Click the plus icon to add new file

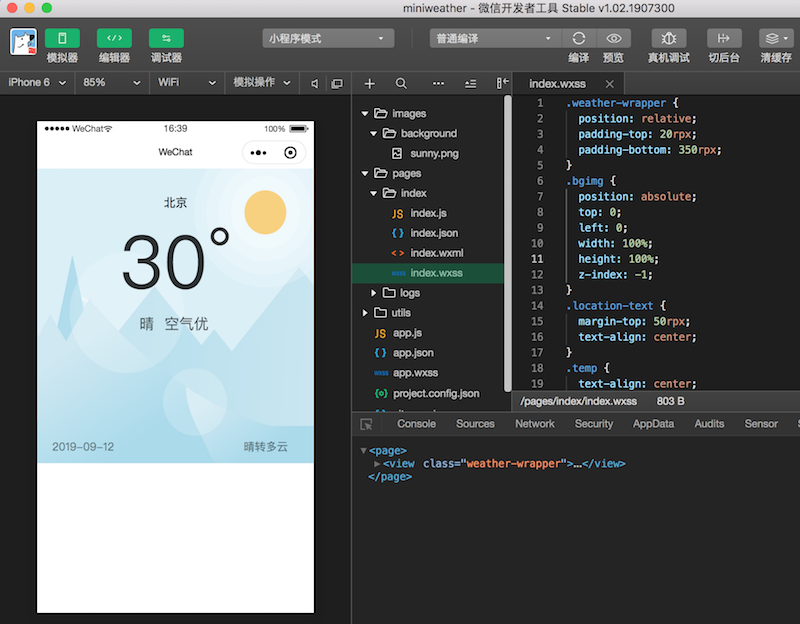(x=370, y=84)
